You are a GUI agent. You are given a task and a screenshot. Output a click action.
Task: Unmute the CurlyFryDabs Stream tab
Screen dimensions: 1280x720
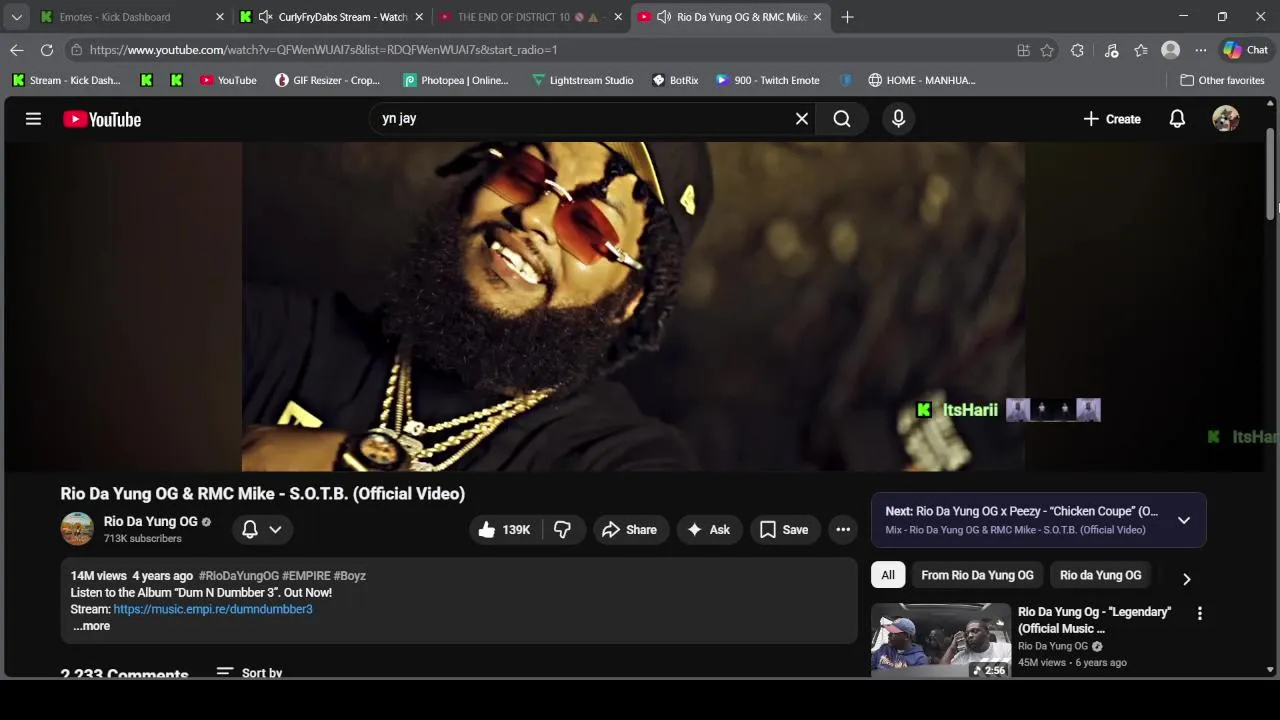pos(265,17)
